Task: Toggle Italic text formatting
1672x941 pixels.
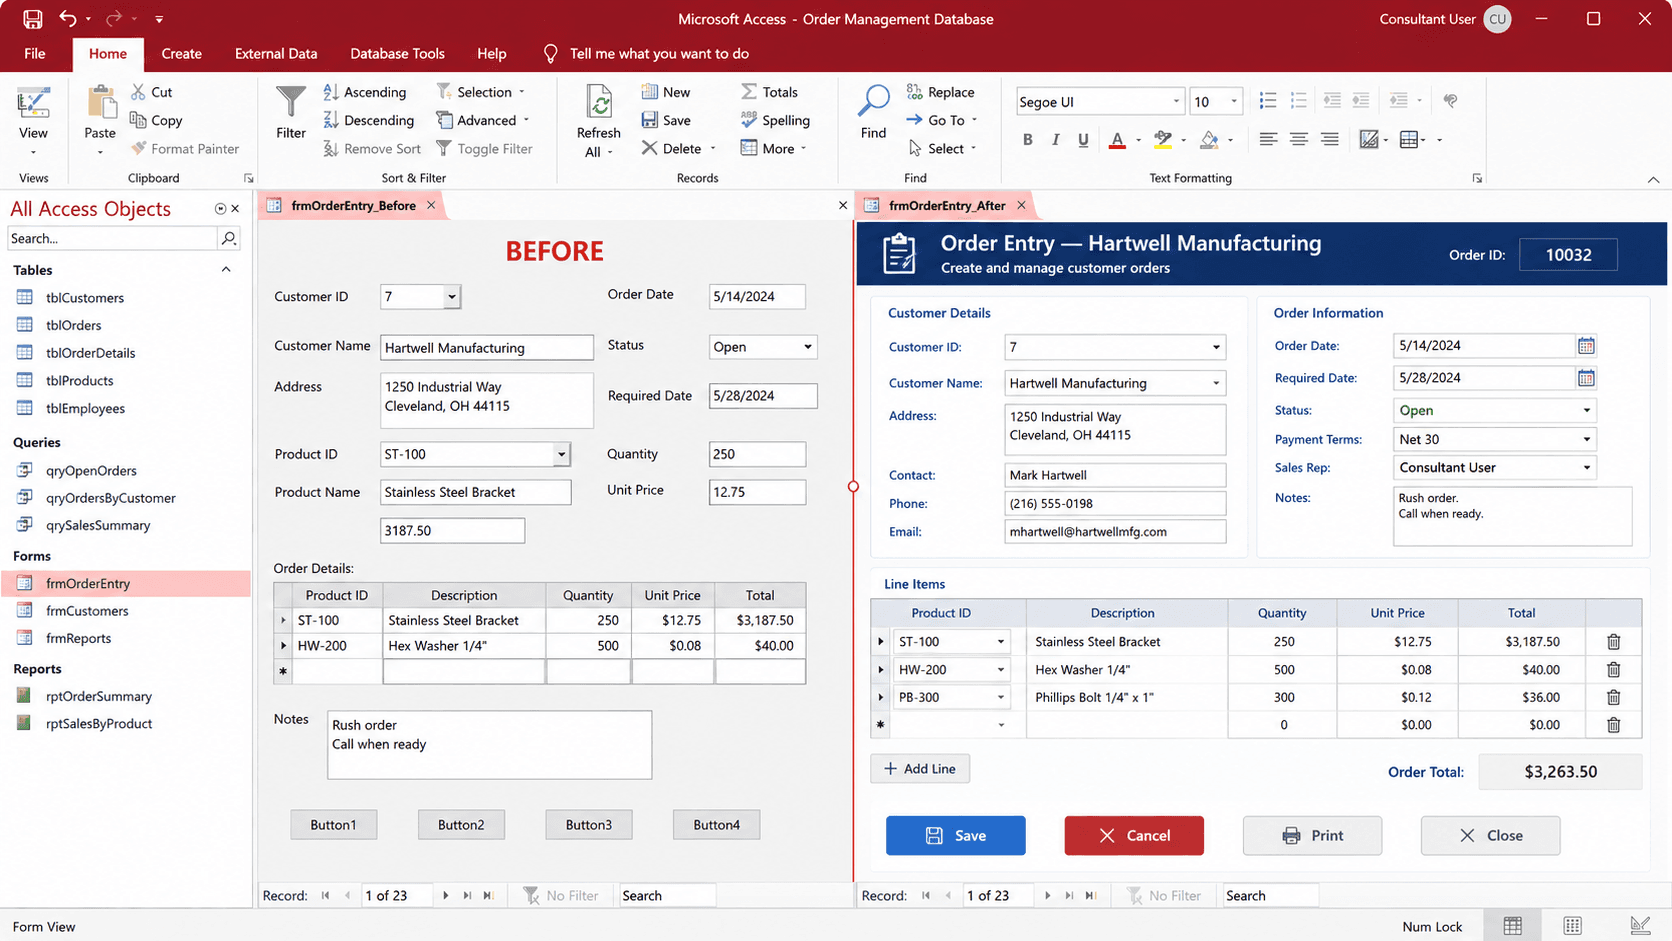Action: coord(1055,140)
